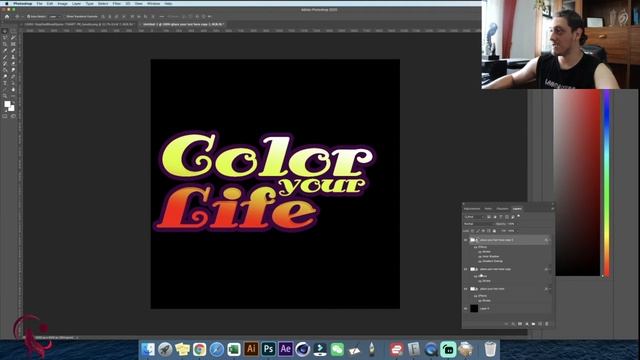Filter layers by type layers icon
640x360 pixels.
(501, 217)
